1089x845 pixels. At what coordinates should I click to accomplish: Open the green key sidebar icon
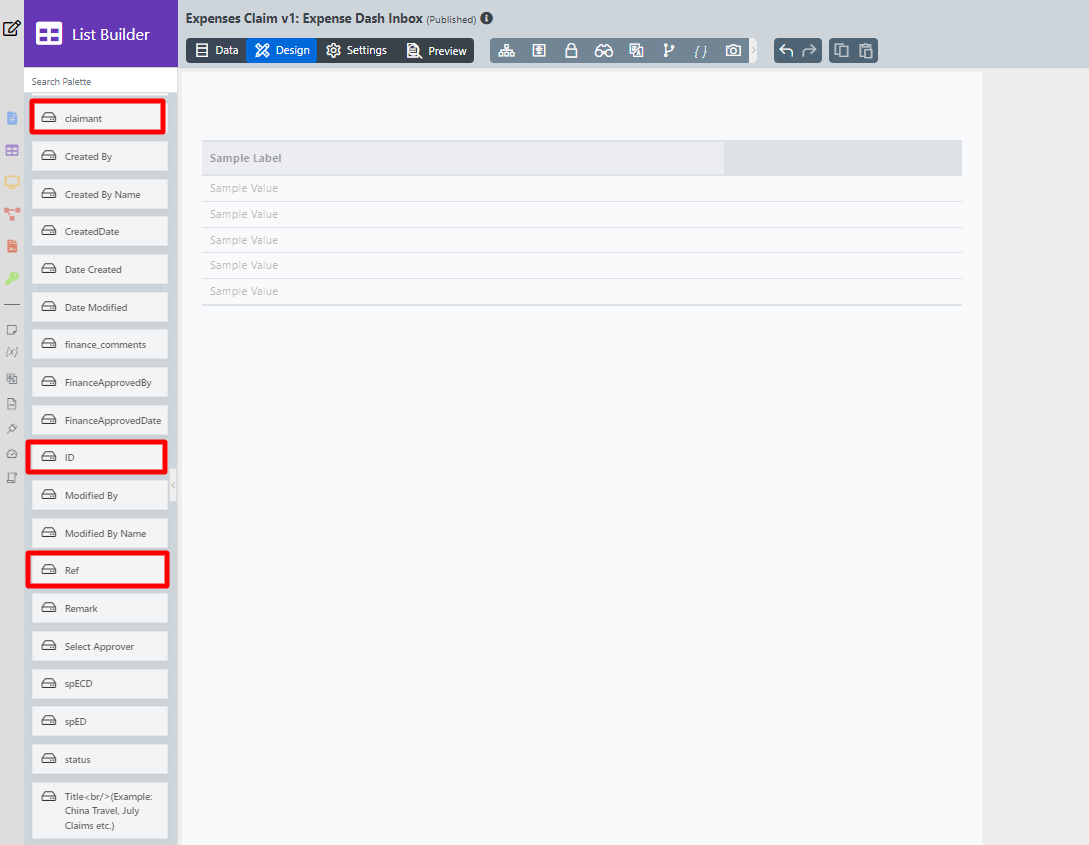pos(12,278)
